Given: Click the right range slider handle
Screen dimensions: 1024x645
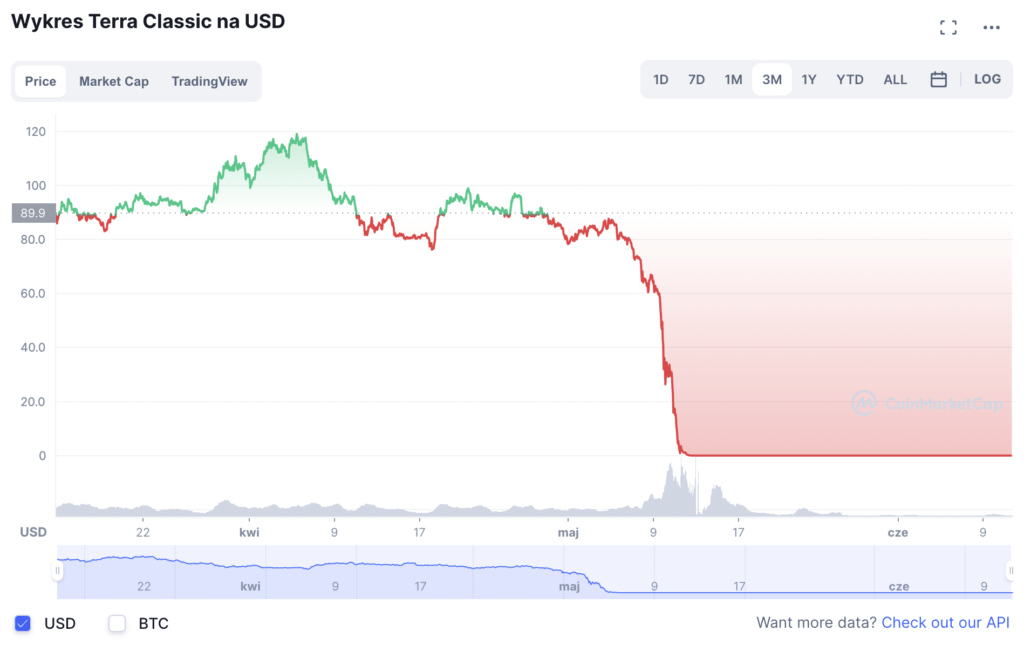Looking at the screenshot, I should [x=1008, y=571].
